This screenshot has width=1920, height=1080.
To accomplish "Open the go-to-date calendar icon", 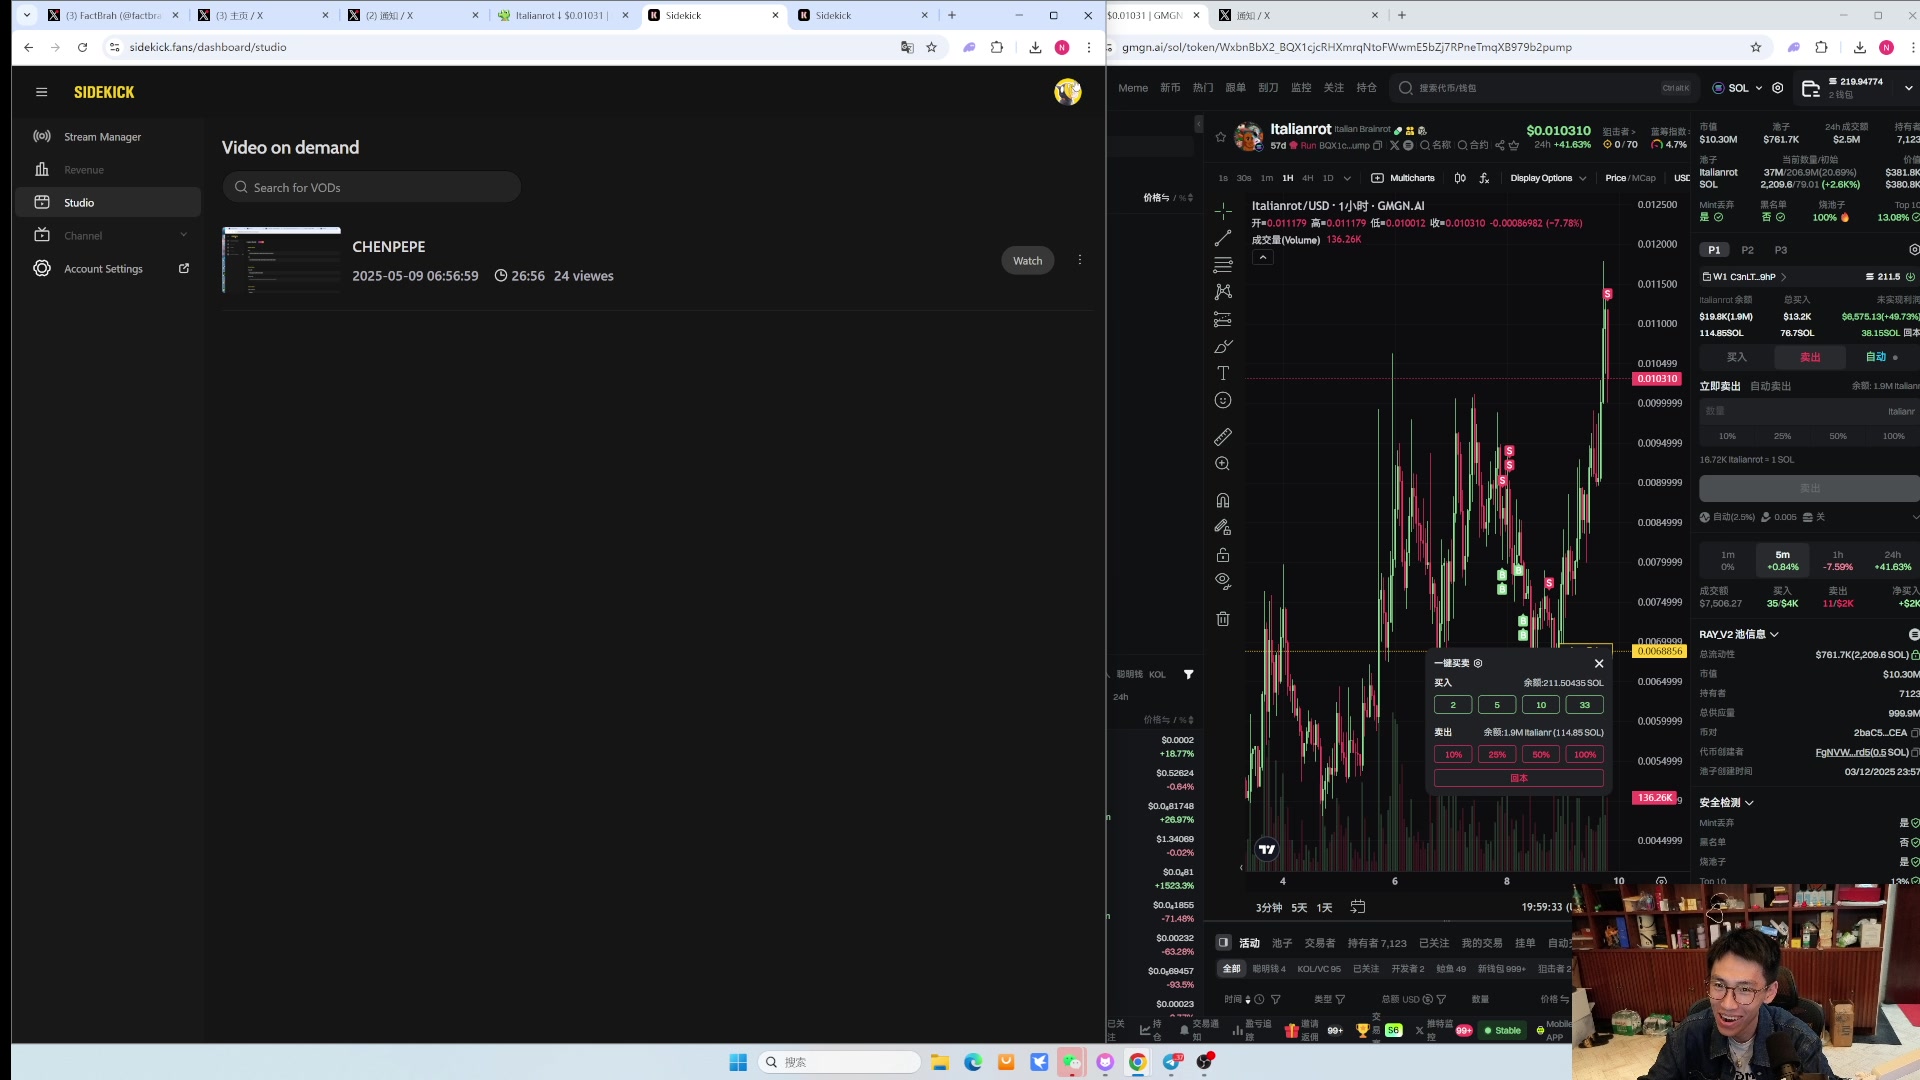I will point(1357,907).
